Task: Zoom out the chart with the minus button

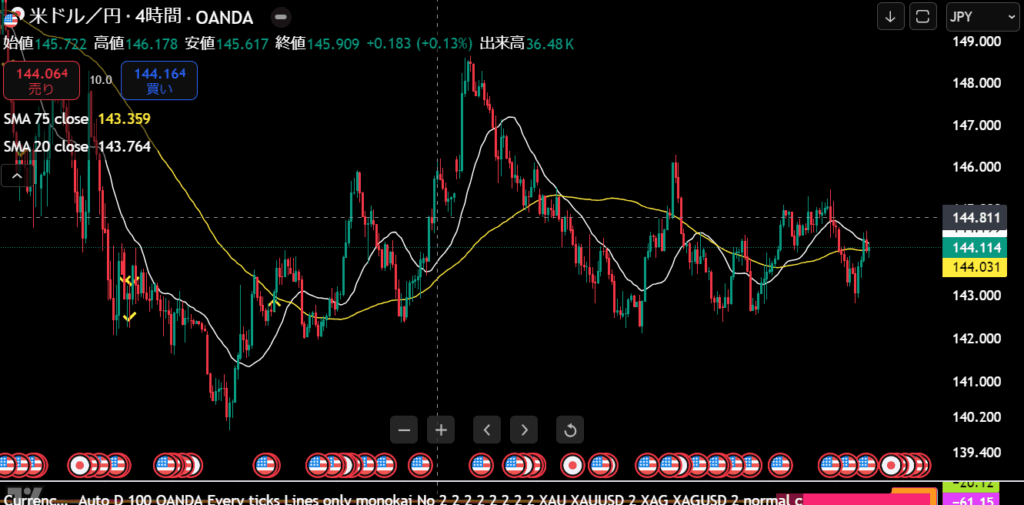Action: pos(404,430)
